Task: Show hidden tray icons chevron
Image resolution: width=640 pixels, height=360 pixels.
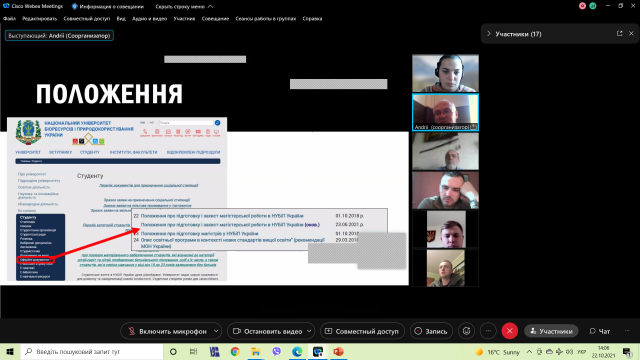Action: (x=529, y=352)
